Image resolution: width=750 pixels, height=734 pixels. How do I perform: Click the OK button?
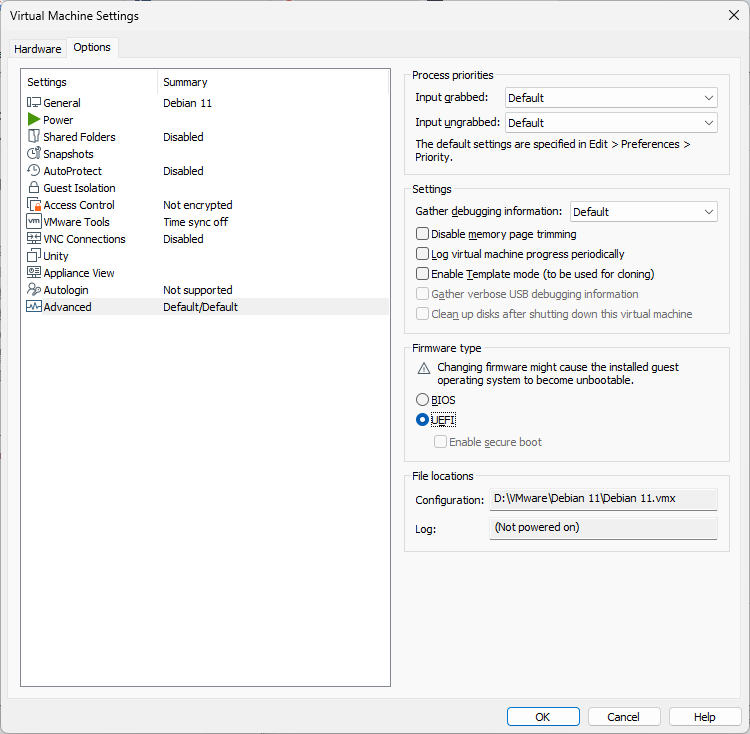pyautogui.click(x=543, y=717)
